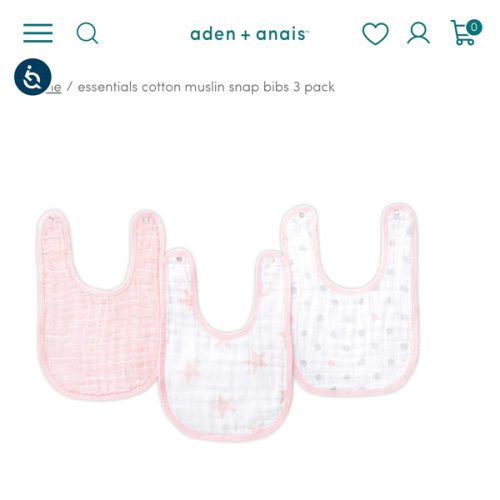Click the aden + anais logo

point(250,34)
